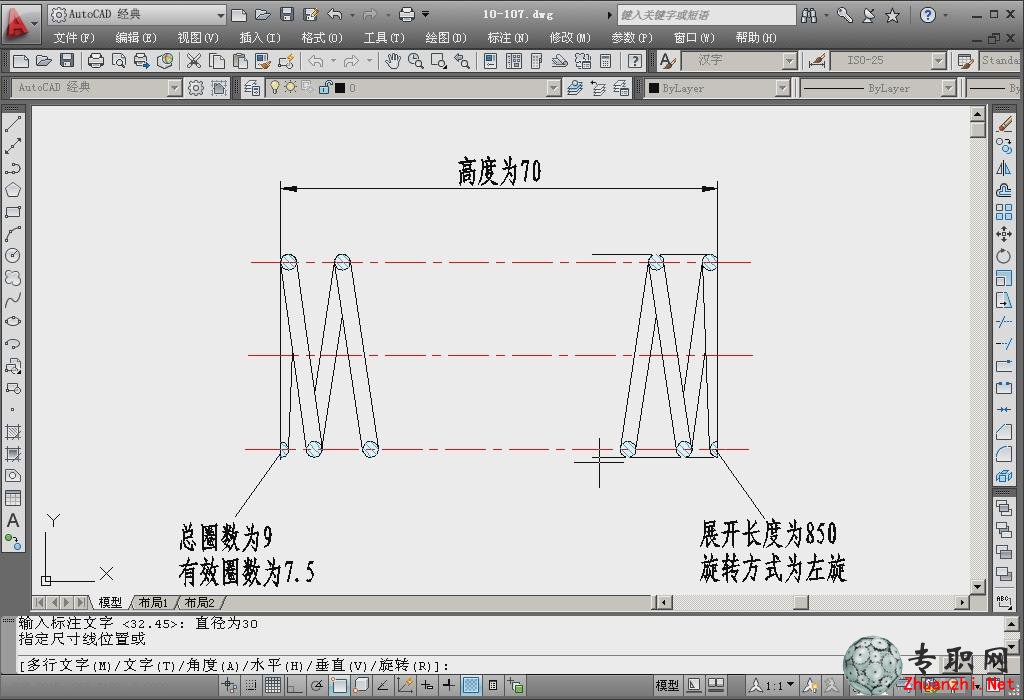Select the Array tool
Viewport: 1024px width, 700px height.
[1004, 212]
